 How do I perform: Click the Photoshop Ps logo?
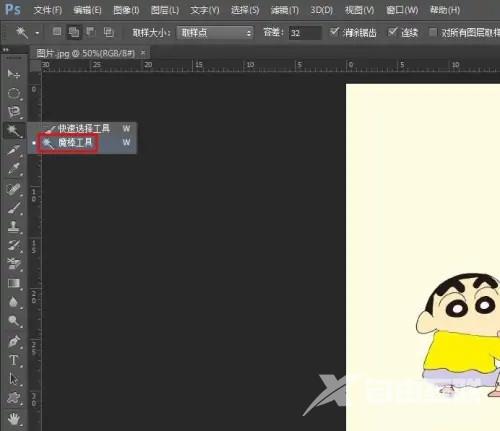pos(13,9)
